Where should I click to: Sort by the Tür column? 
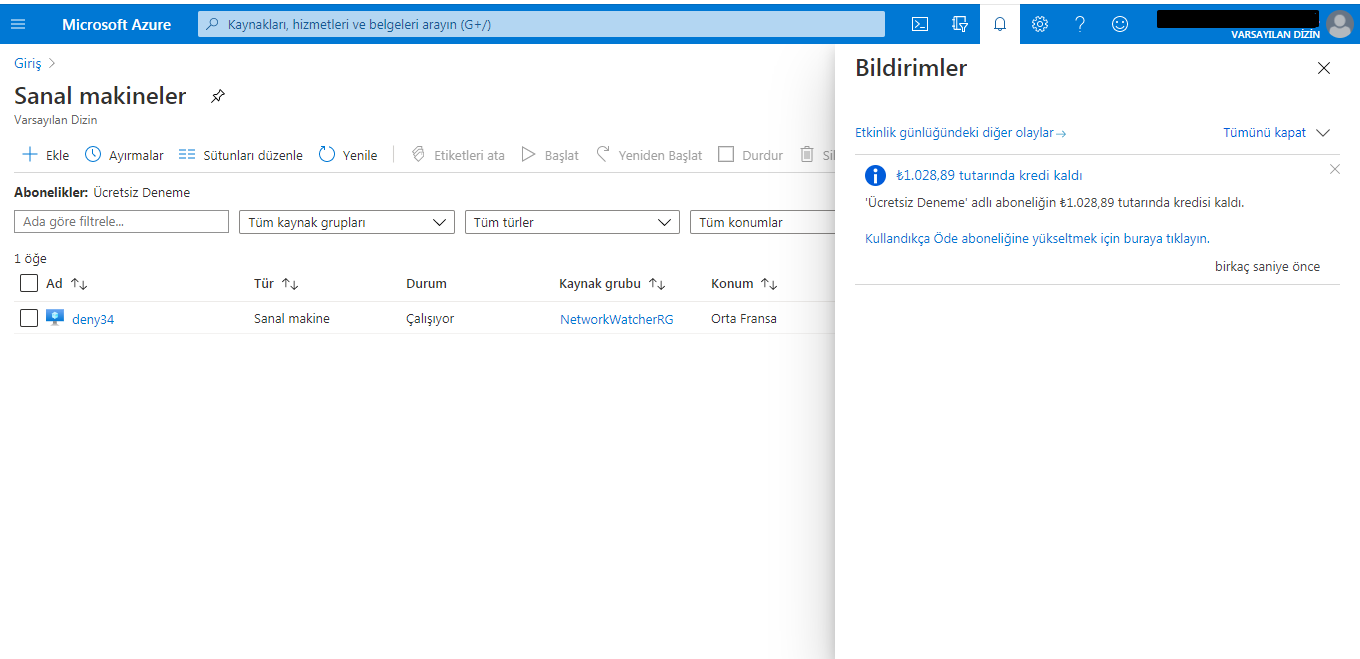point(277,284)
